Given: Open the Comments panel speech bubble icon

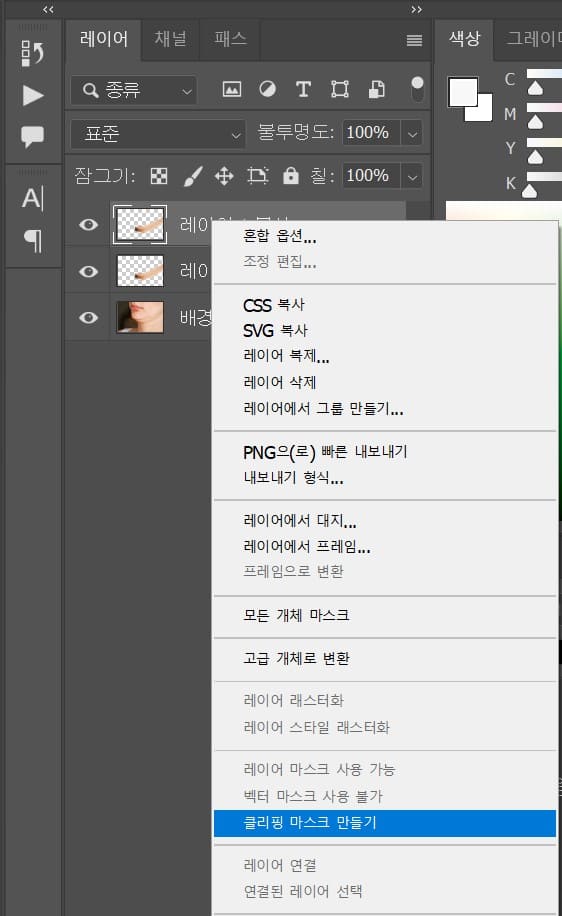Looking at the screenshot, I should tap(32, 137).
